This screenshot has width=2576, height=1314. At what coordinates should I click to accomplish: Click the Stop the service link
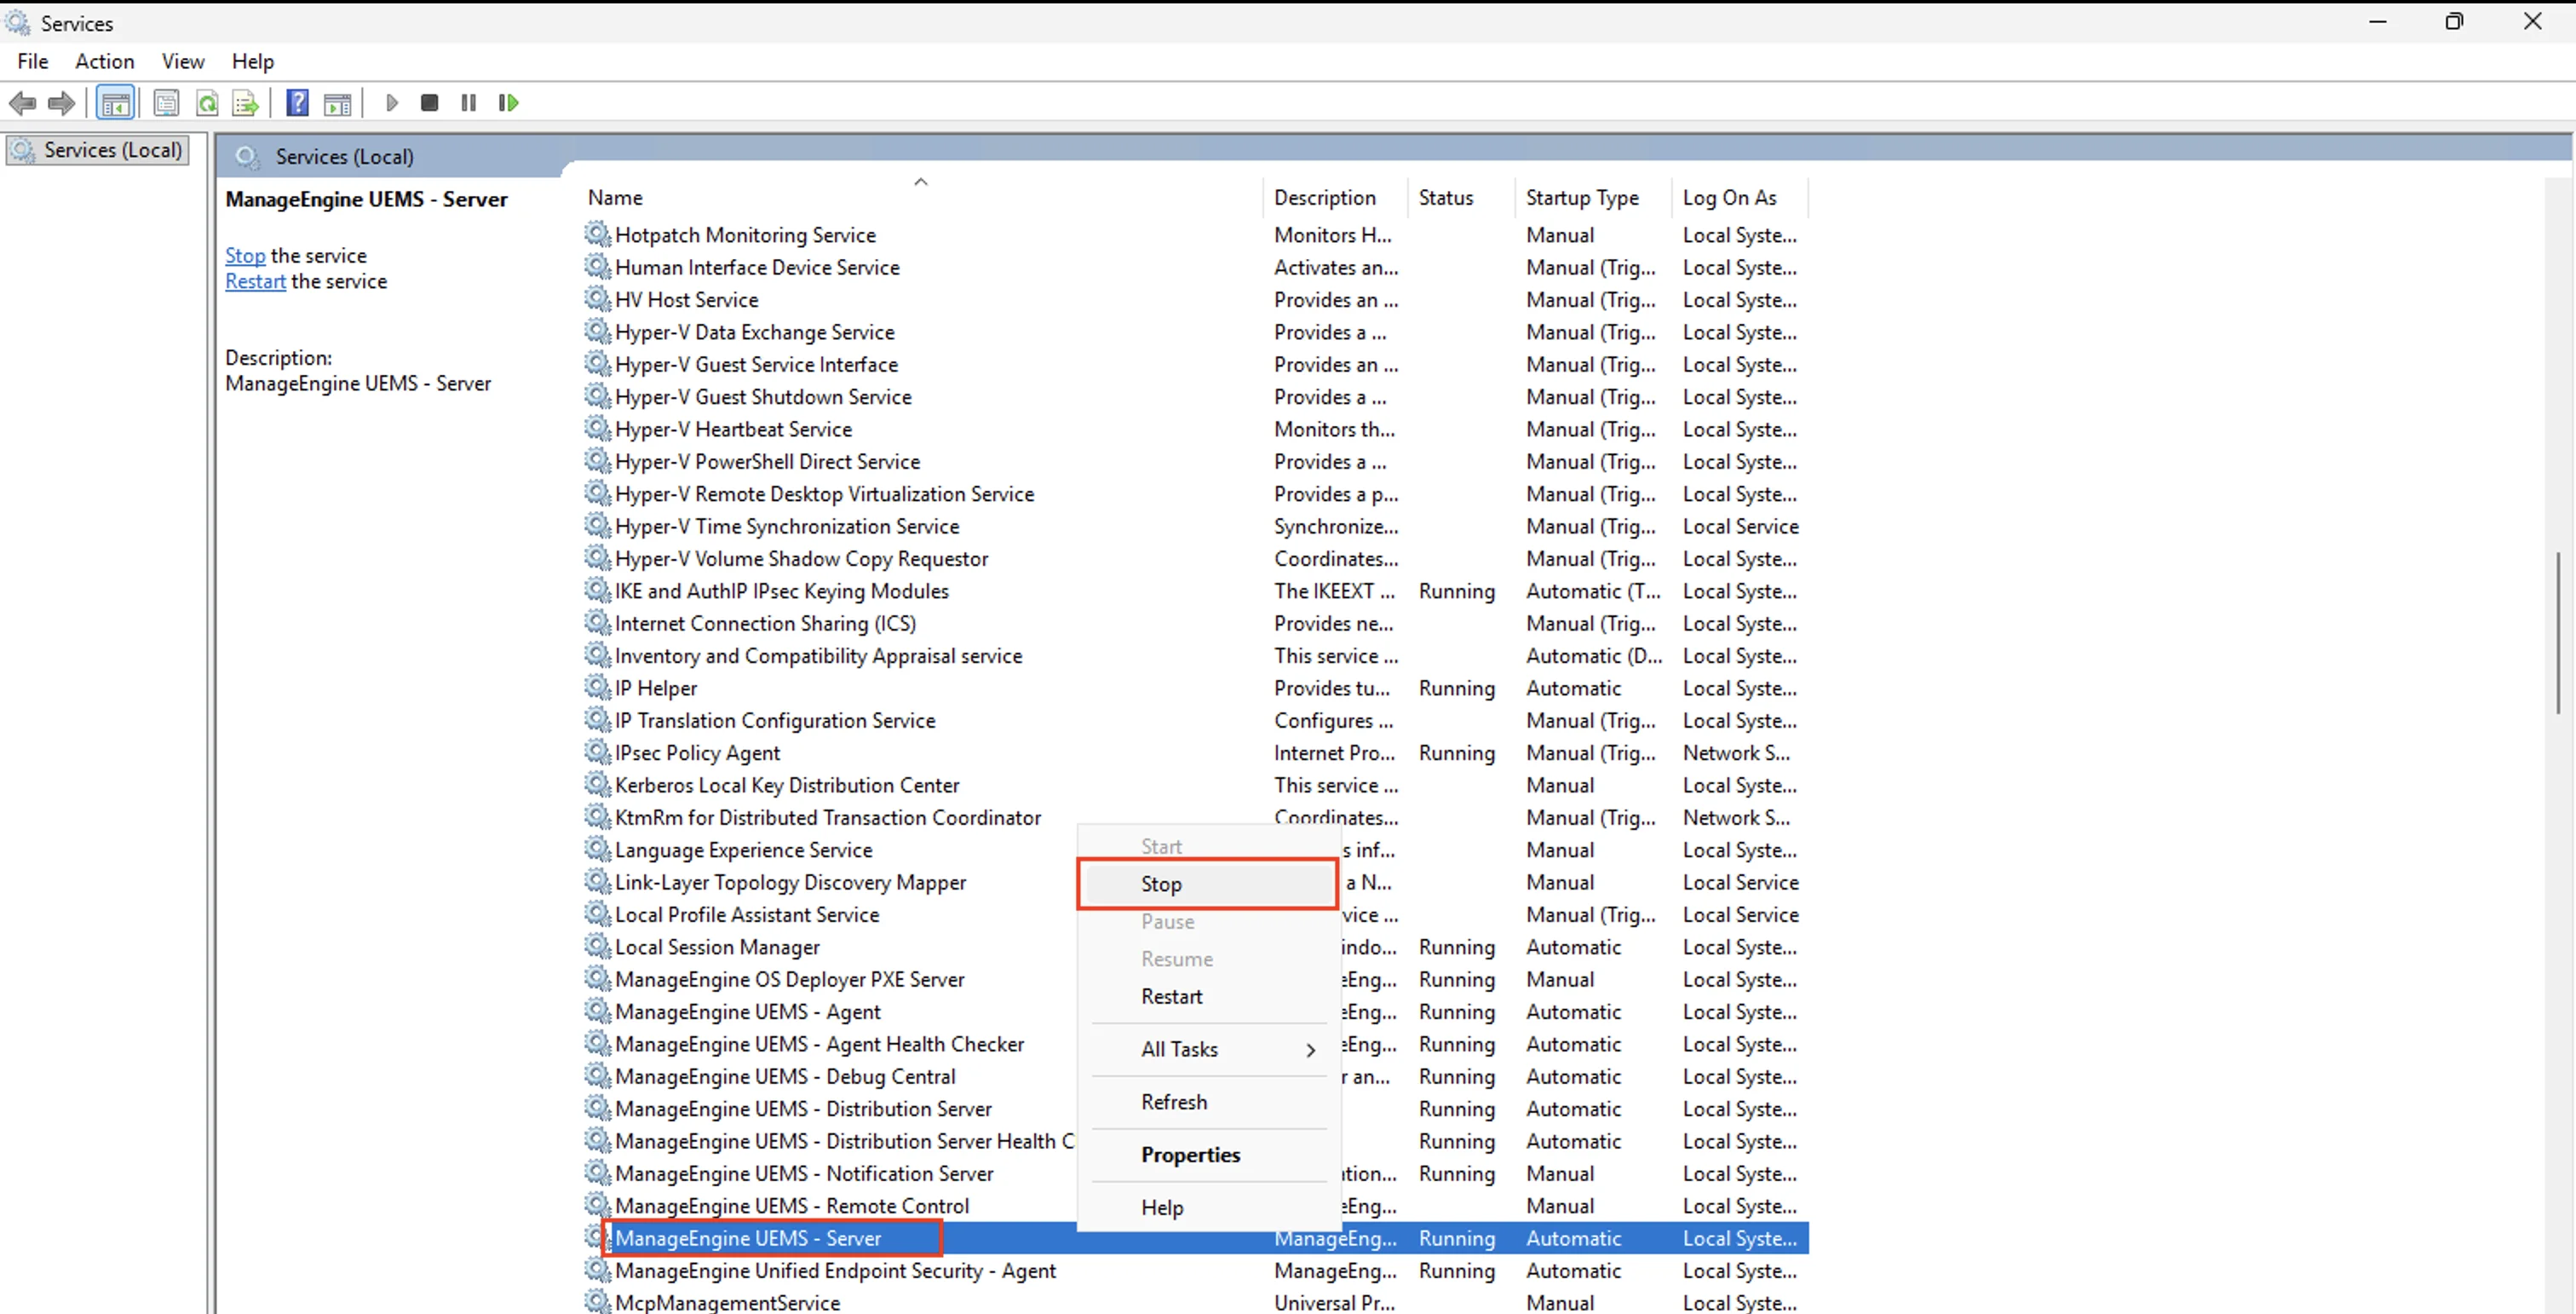pos(245,255)
